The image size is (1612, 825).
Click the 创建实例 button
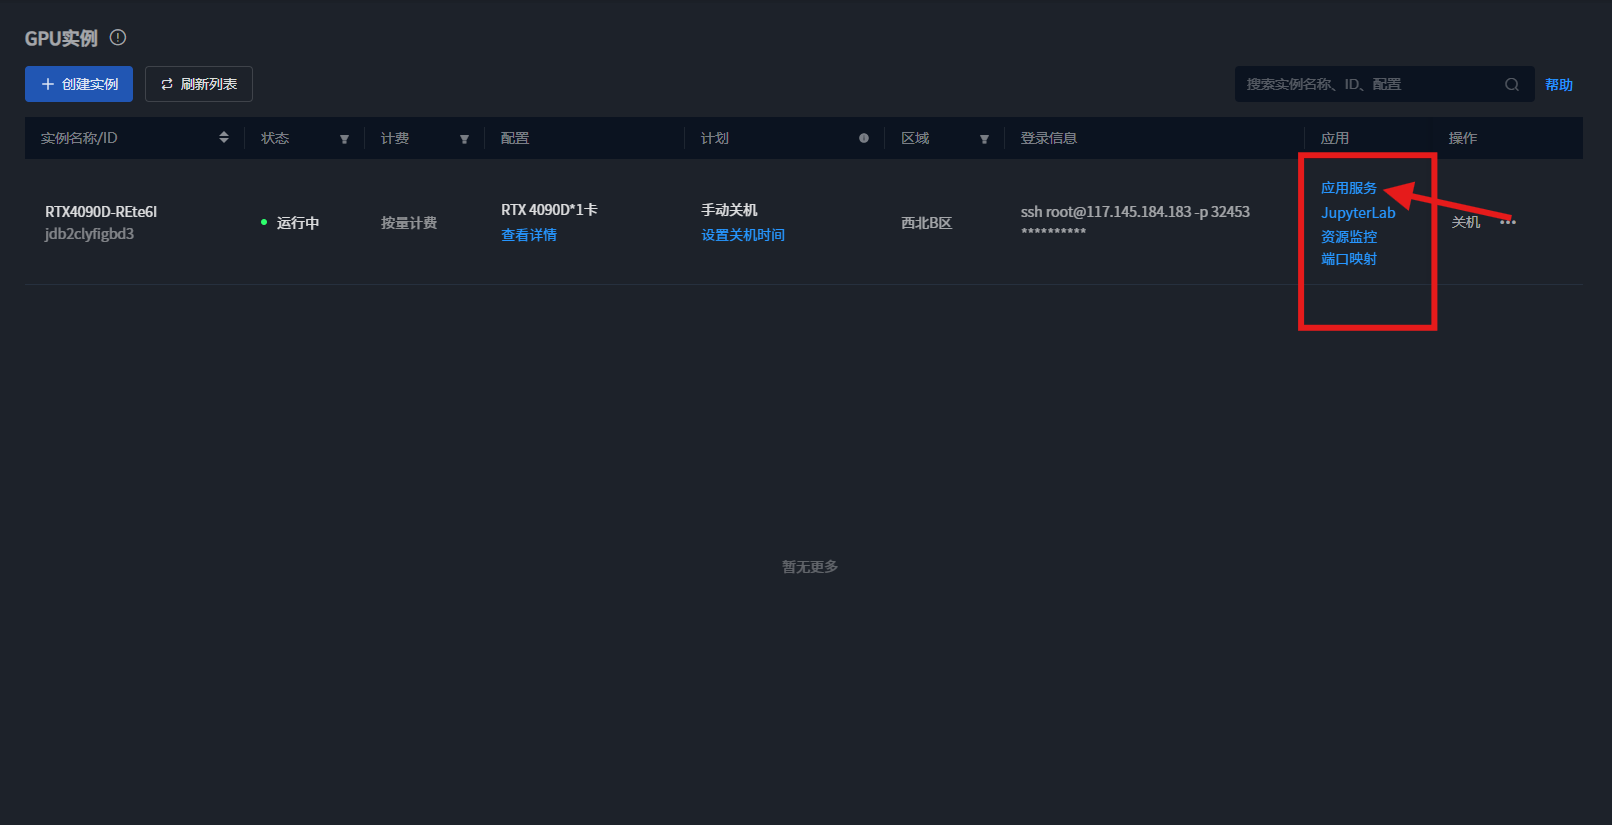(x=79, y=84)
